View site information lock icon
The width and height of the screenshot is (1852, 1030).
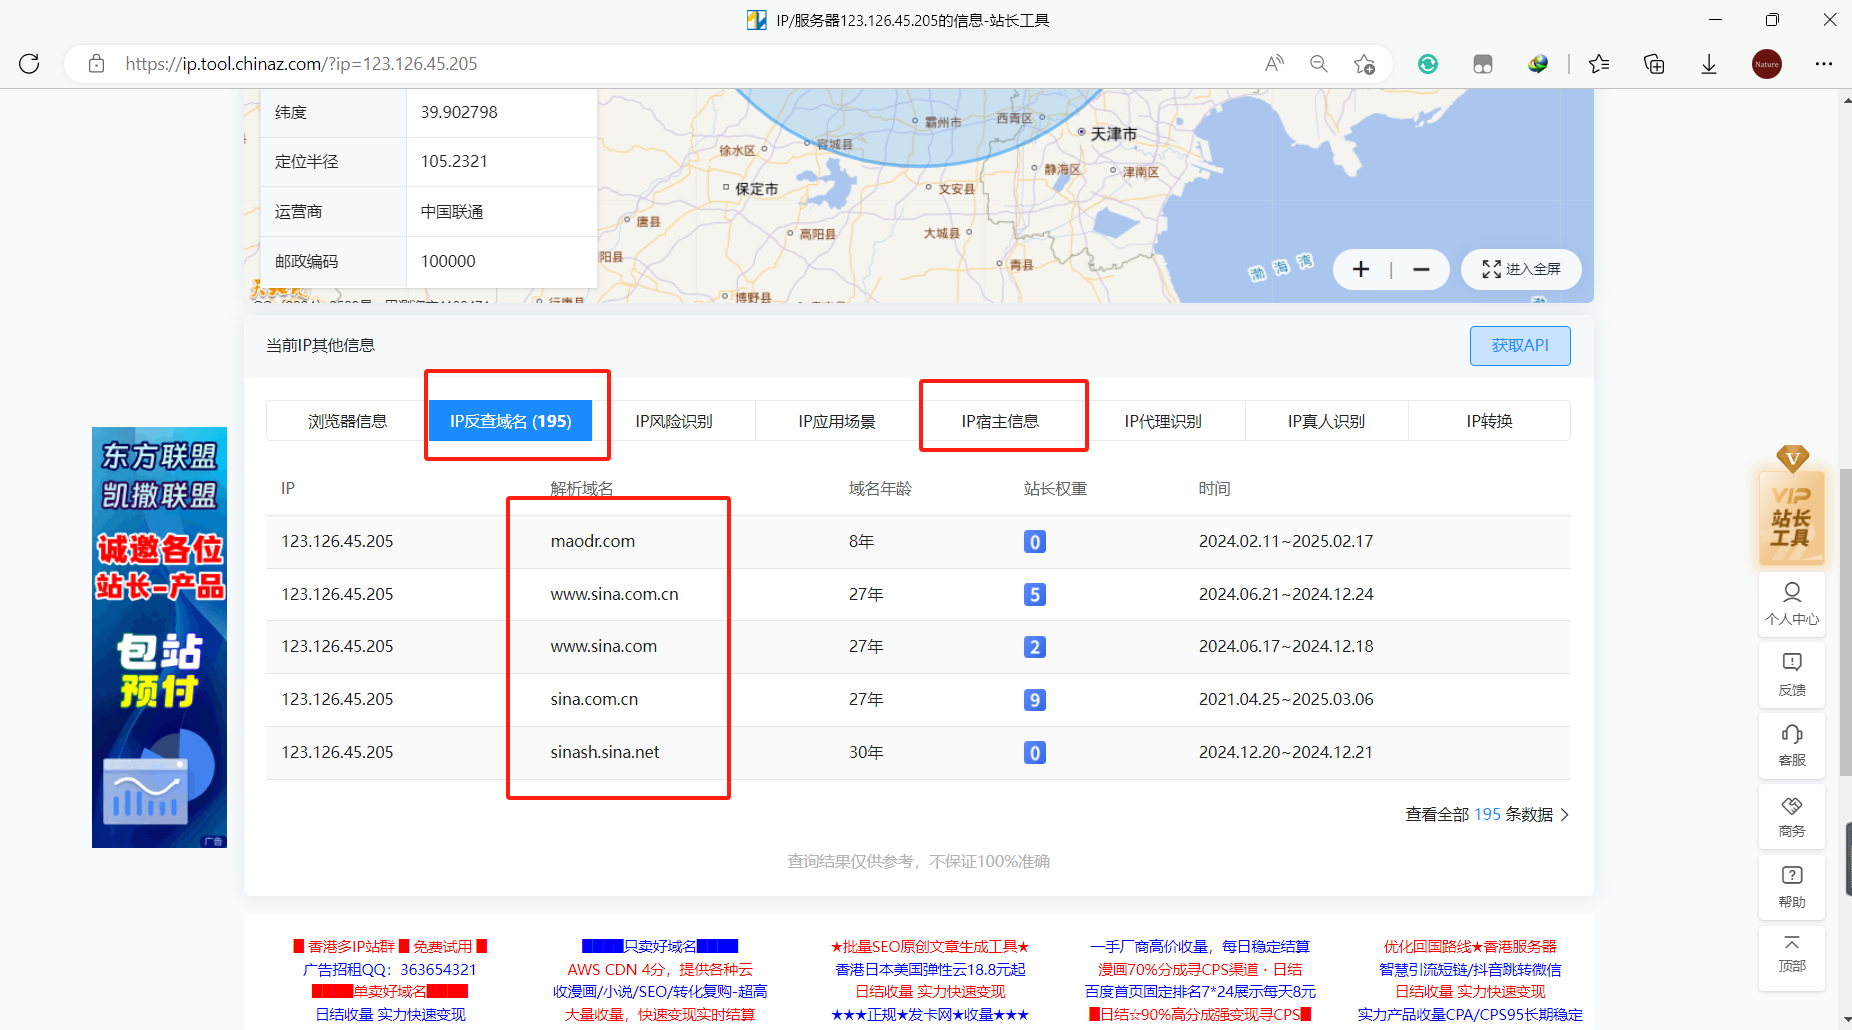96,64
